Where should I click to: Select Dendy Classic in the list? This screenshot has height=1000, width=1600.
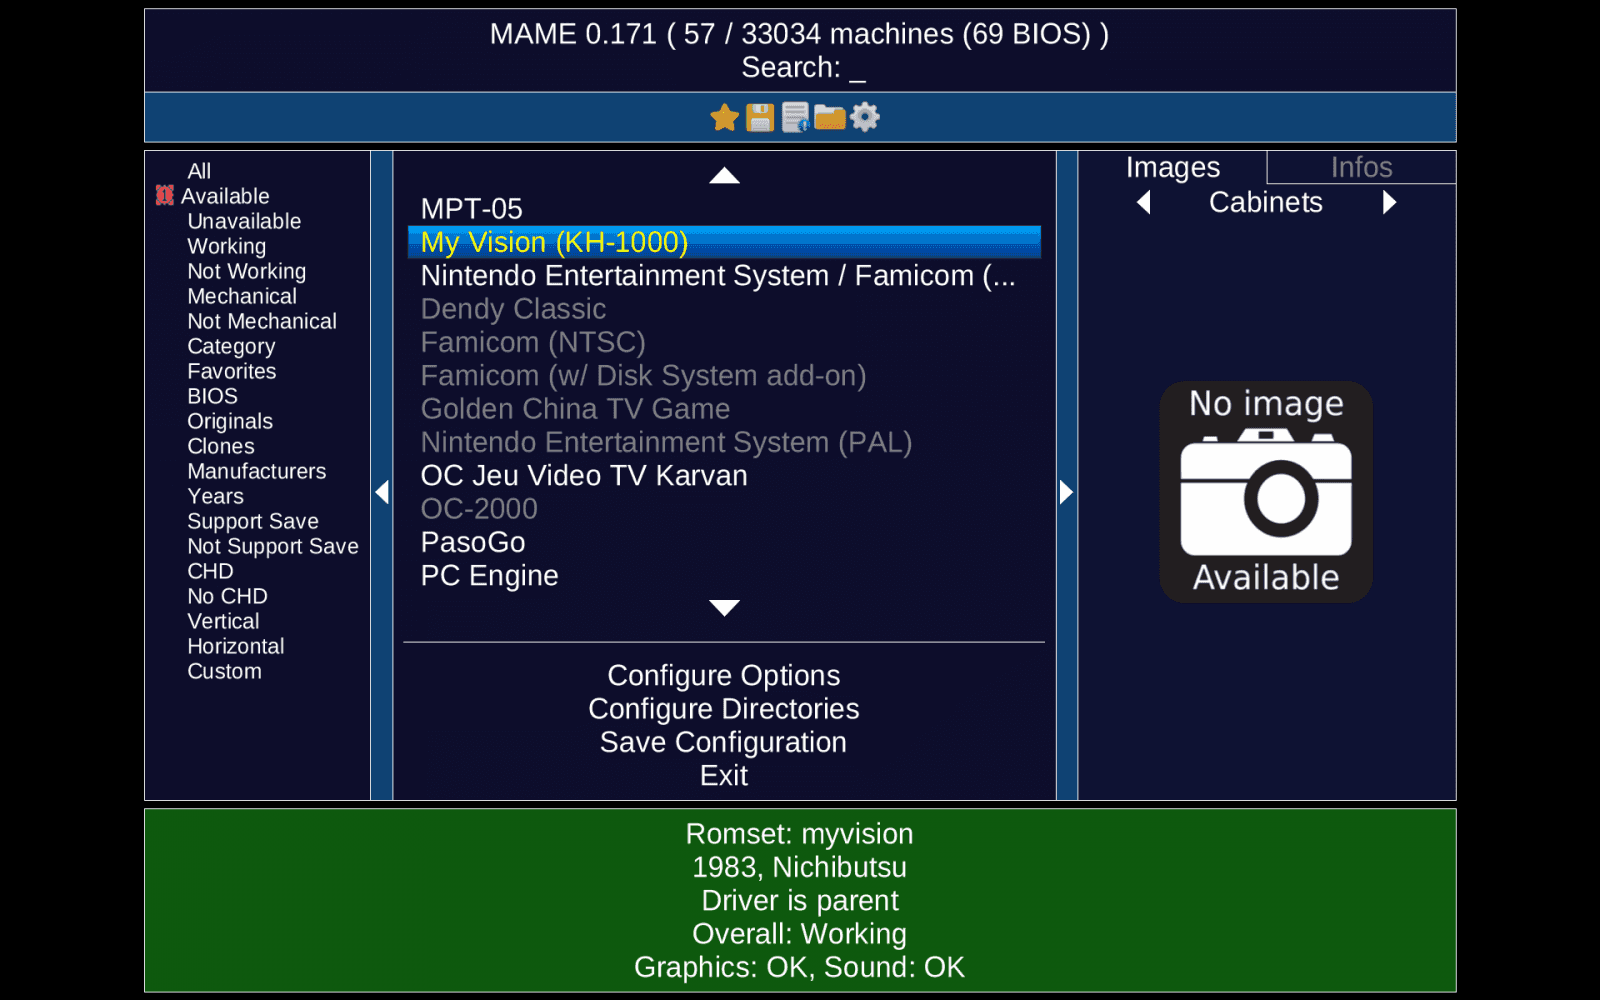(724, 309)
